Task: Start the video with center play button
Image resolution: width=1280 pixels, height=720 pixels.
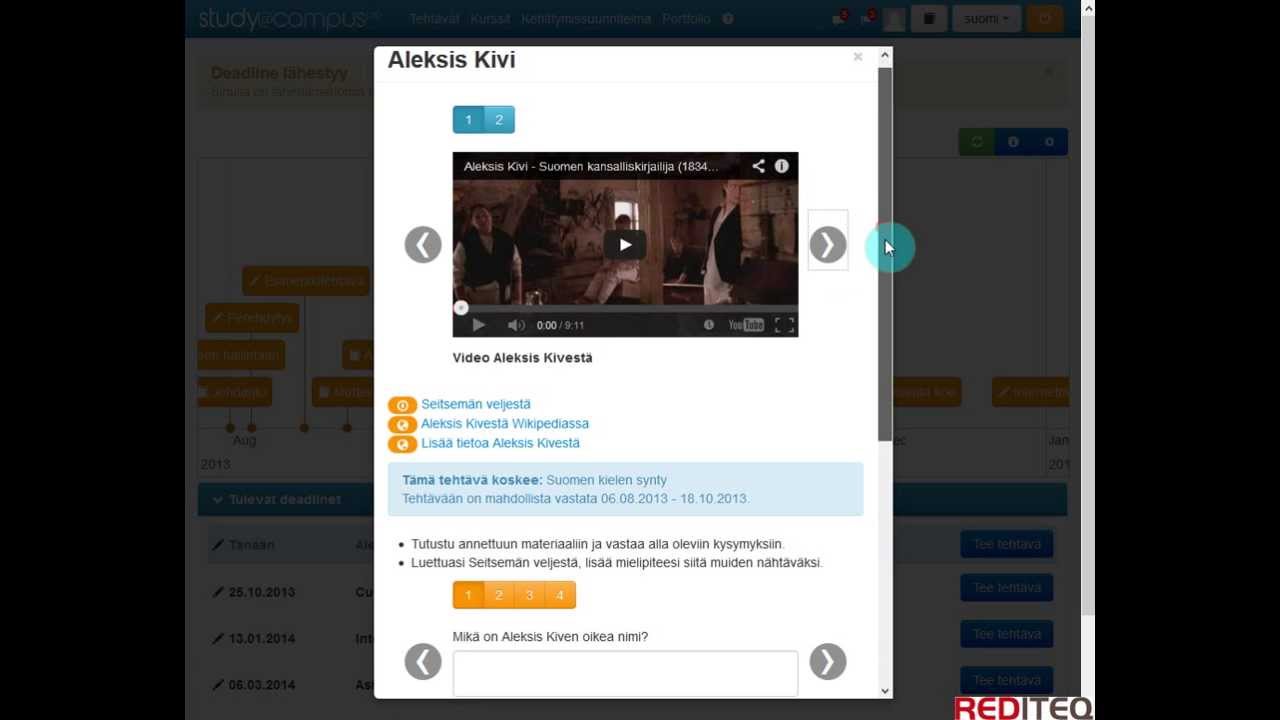Action: 625,244
